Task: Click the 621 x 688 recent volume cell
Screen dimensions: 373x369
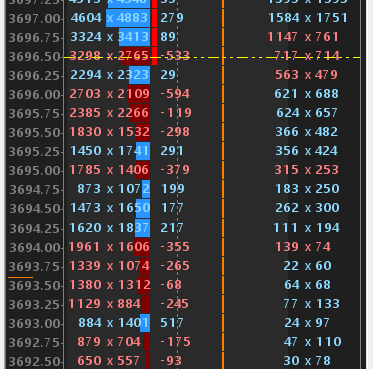Action: coord(306,94)
